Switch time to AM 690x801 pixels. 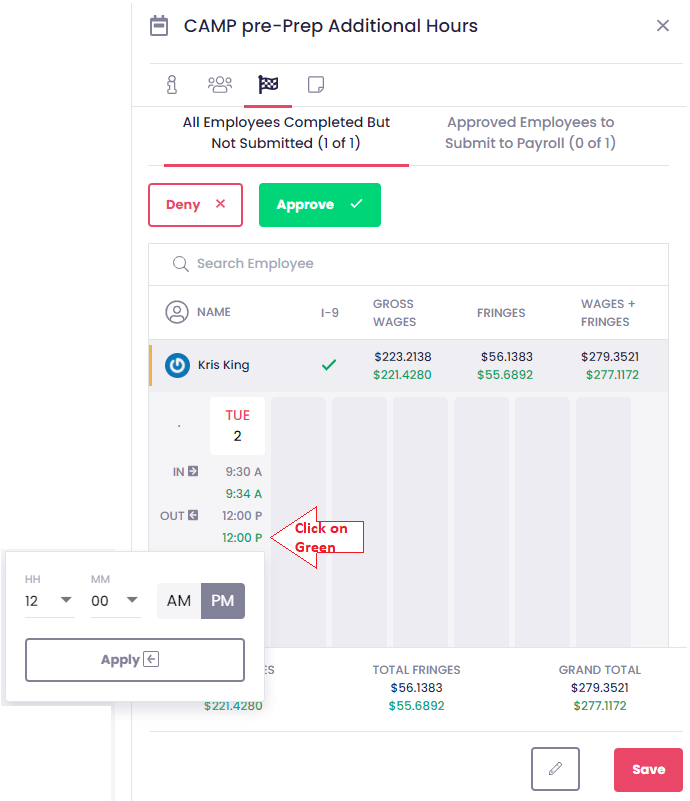click(179, 601)
